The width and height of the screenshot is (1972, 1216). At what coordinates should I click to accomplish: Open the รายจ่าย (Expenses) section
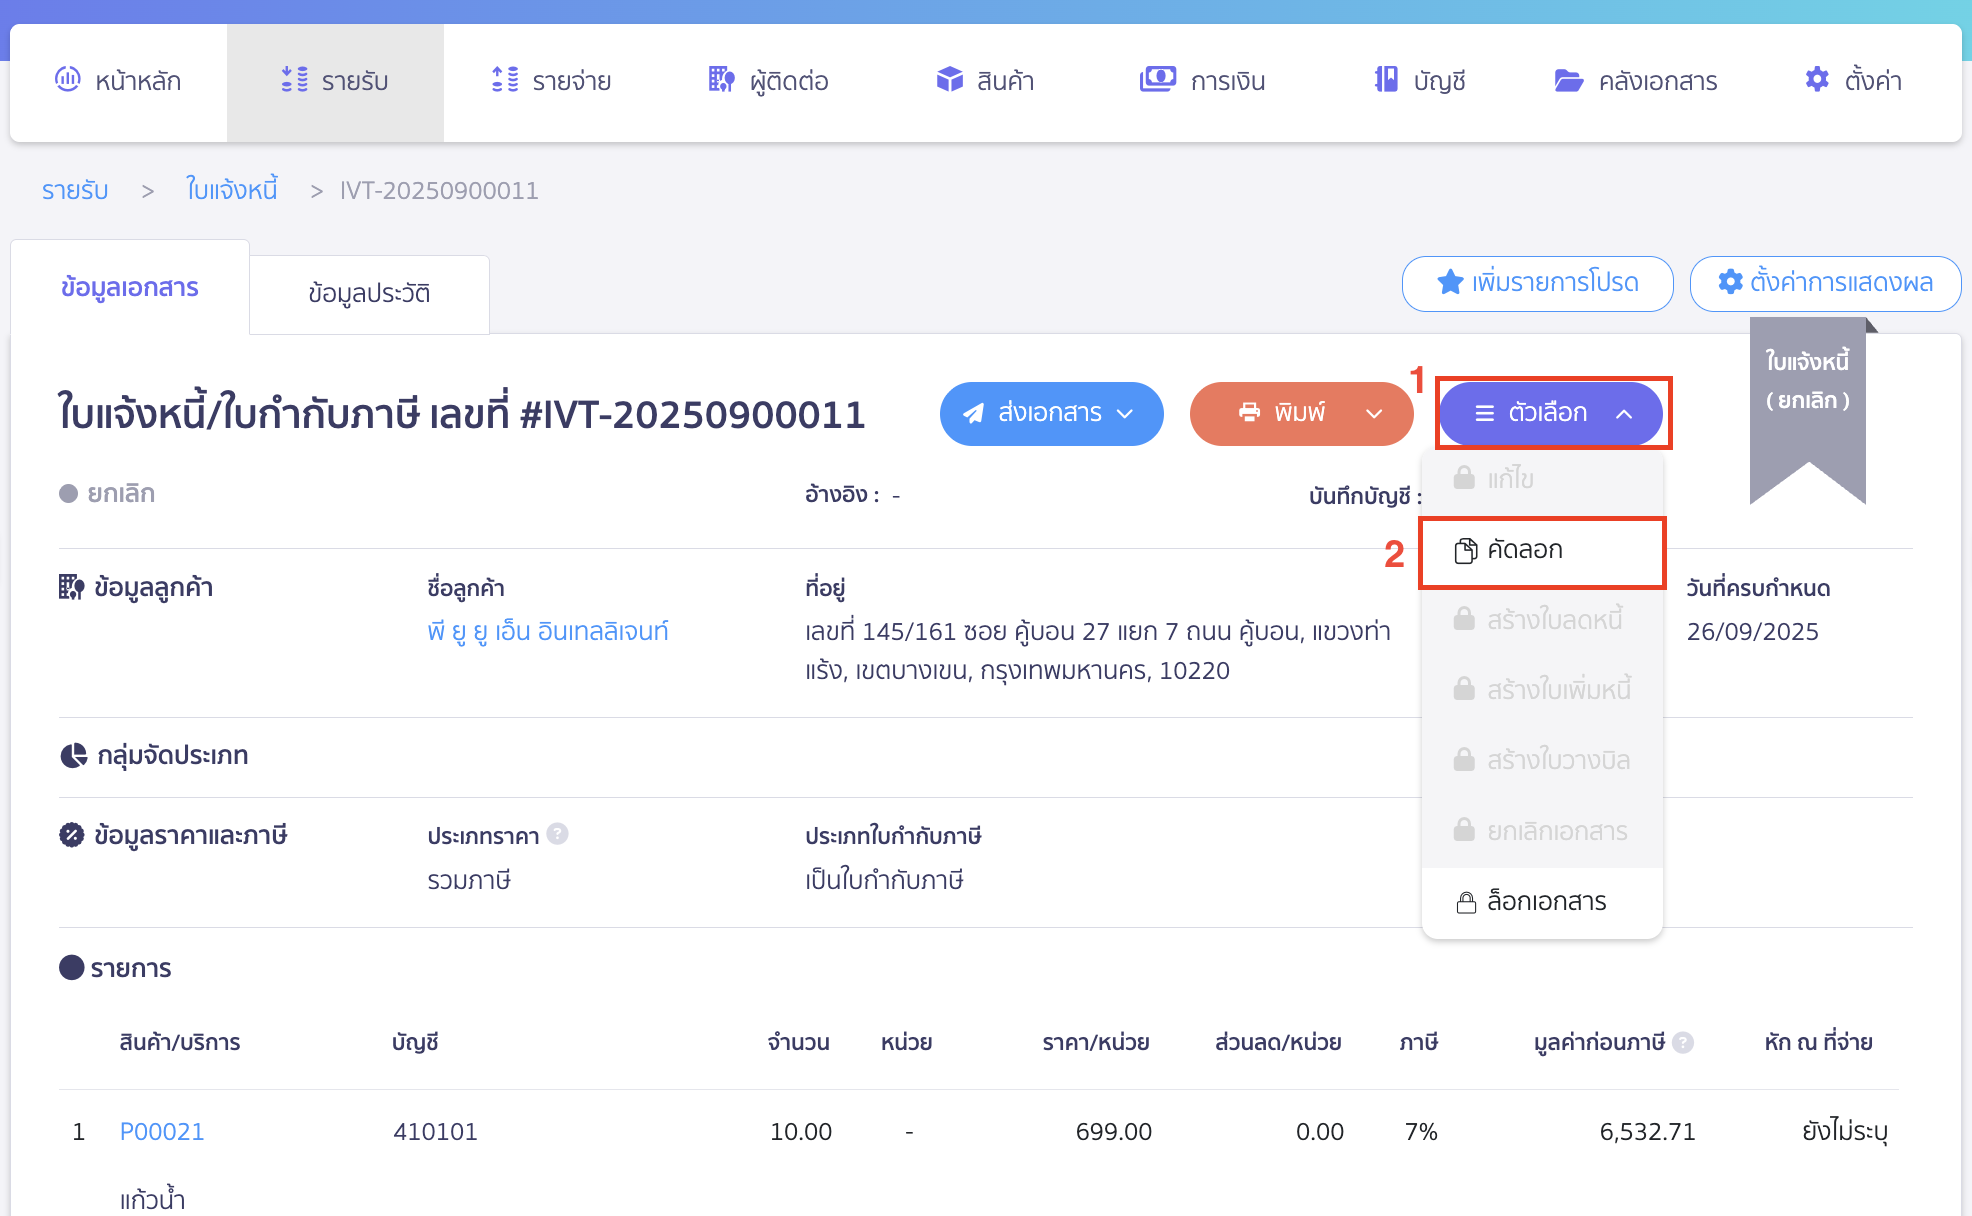(553, 81)
